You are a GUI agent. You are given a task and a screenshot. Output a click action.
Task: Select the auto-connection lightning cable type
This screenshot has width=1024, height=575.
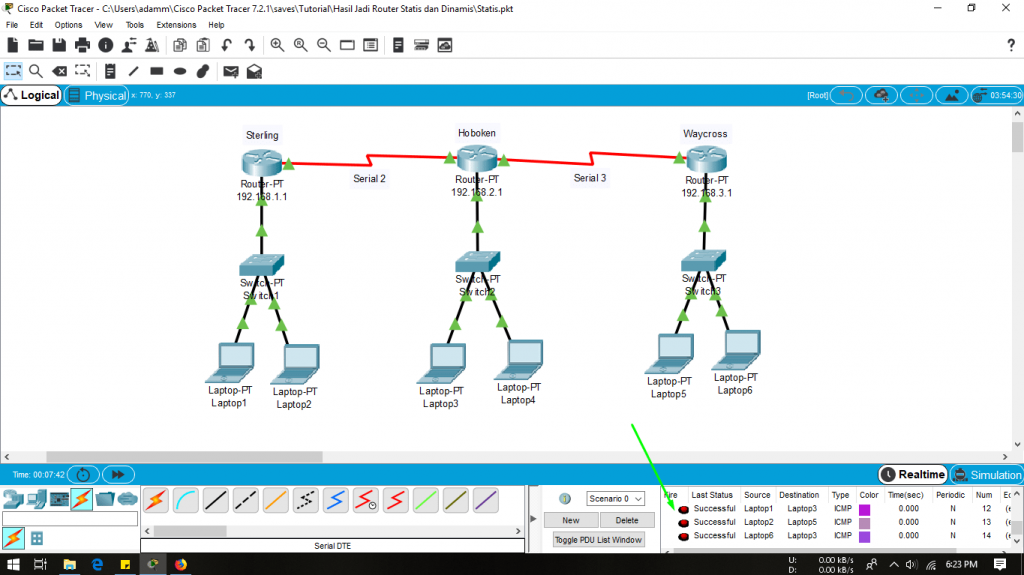pyautogui.click(x=155, y=501)
